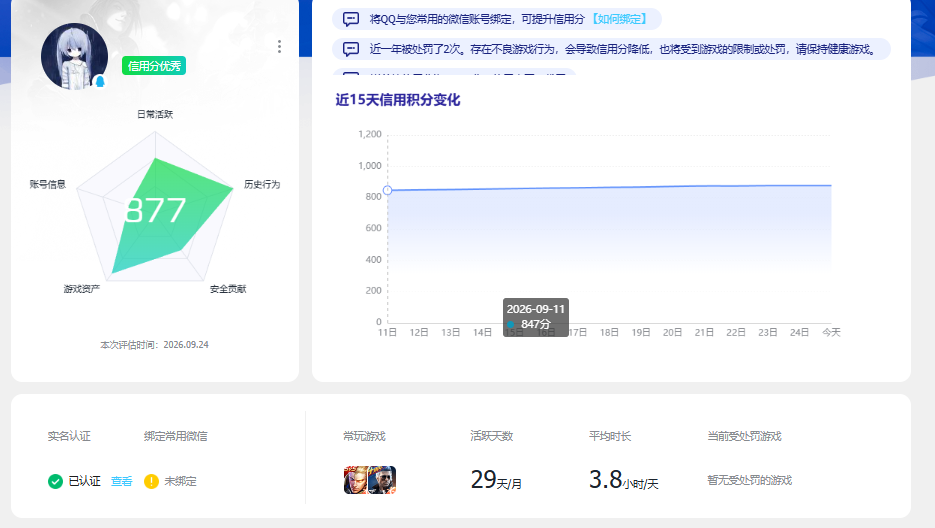Click the 本次评估时间 date text
The height and width of the screenshot is (528, 935).
[x=154, y=345]
